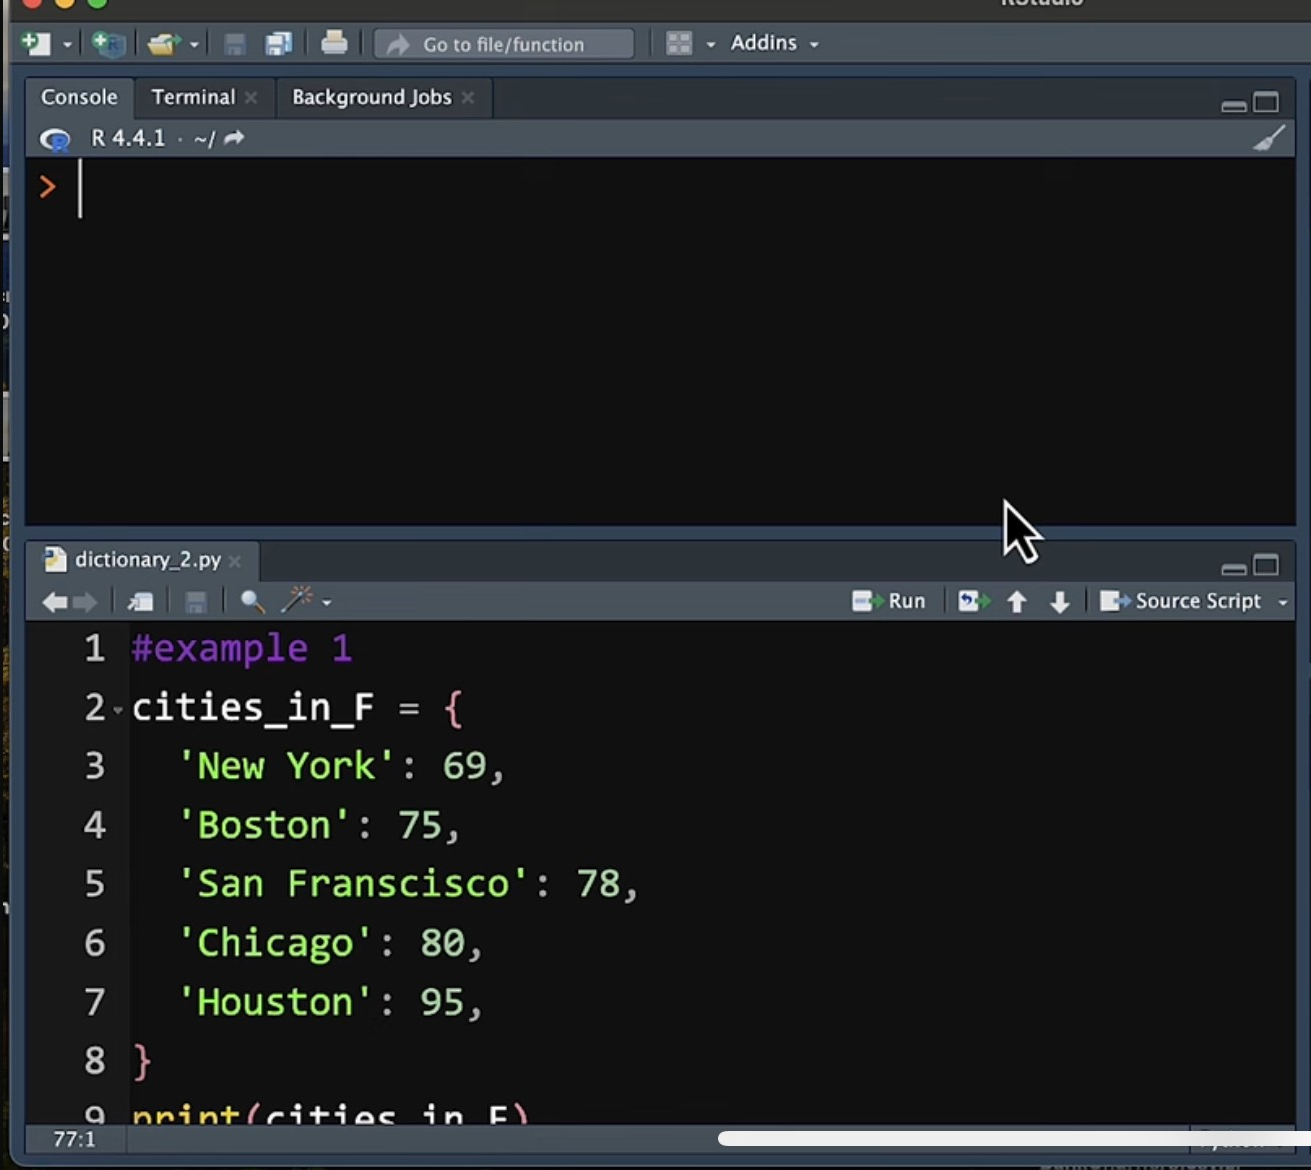Clear console with the broom icon

point(1268,139)
